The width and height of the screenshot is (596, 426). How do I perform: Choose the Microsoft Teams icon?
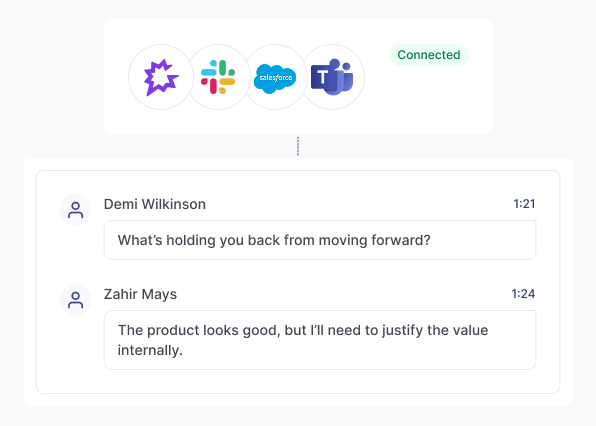pyautogui.click(x=332, y=77)
